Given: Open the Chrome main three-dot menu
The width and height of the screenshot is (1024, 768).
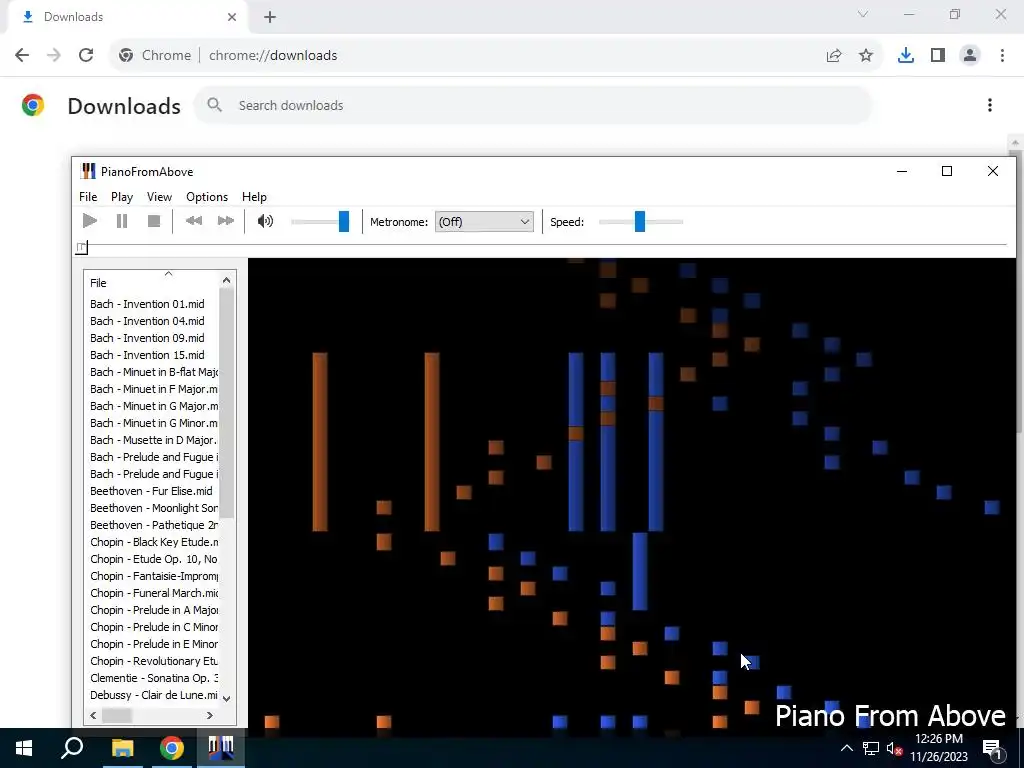Looking at the screenshot, I should pyautogui.click(x=1002, y=56).
